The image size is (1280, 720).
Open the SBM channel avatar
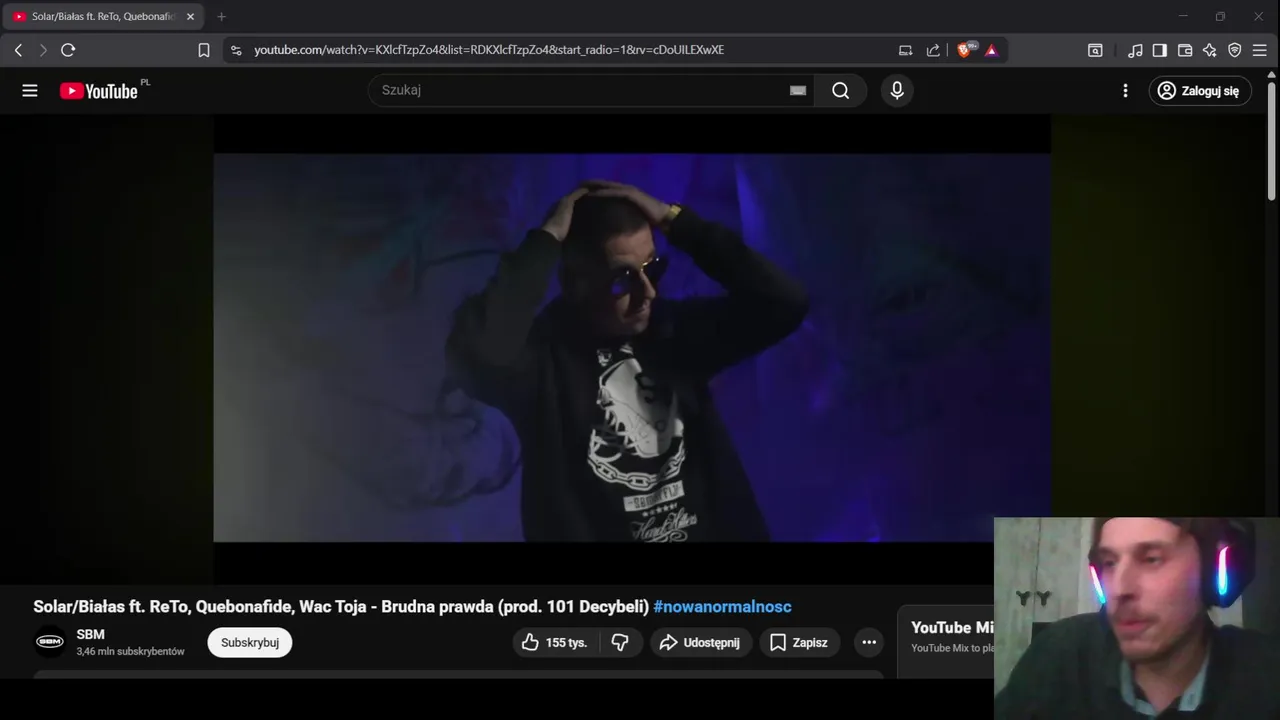50,642
